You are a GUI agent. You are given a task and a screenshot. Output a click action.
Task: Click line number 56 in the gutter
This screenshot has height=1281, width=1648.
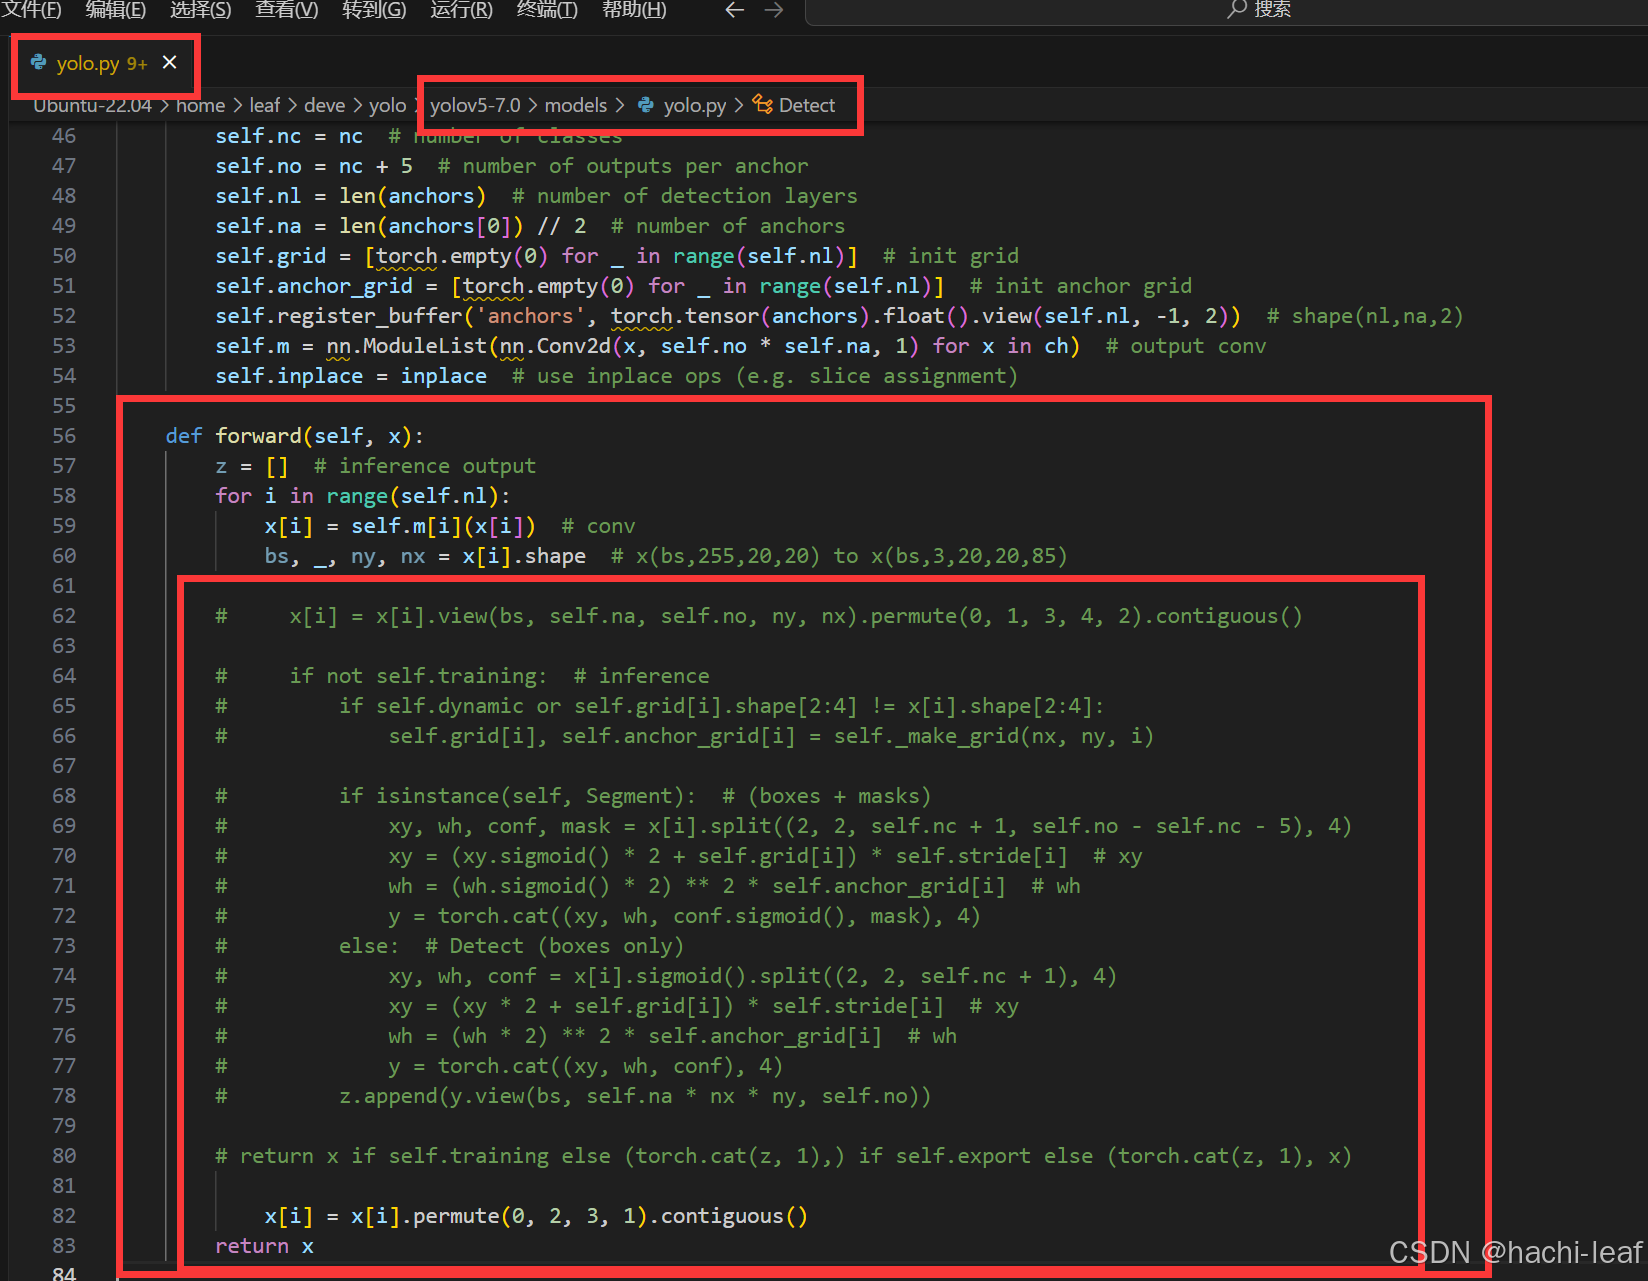(x=64, y=435)
